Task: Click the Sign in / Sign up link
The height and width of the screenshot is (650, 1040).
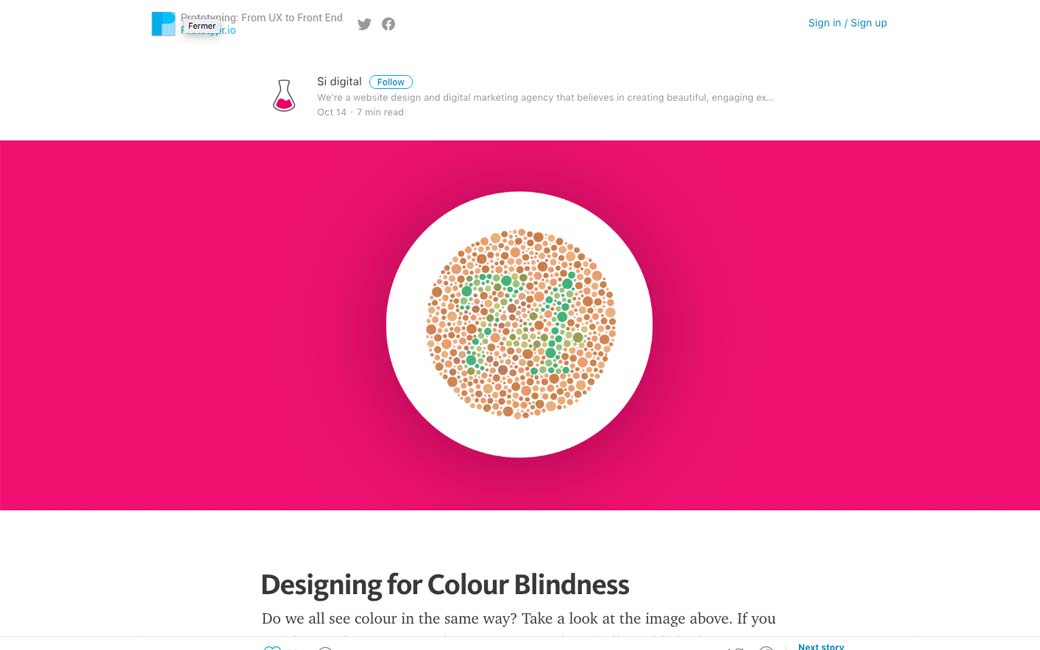Action: click(x=847, y=23)
